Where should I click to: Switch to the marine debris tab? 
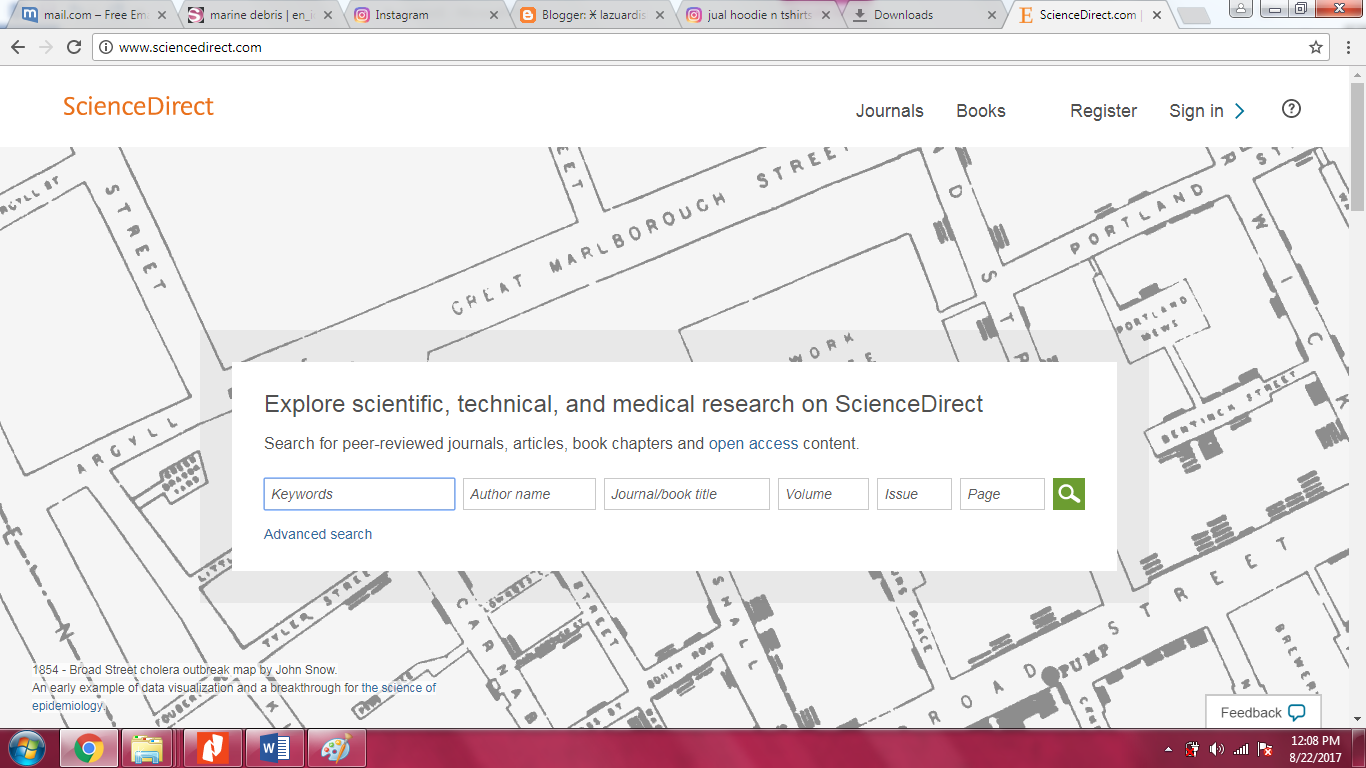[x=258, y=15]
